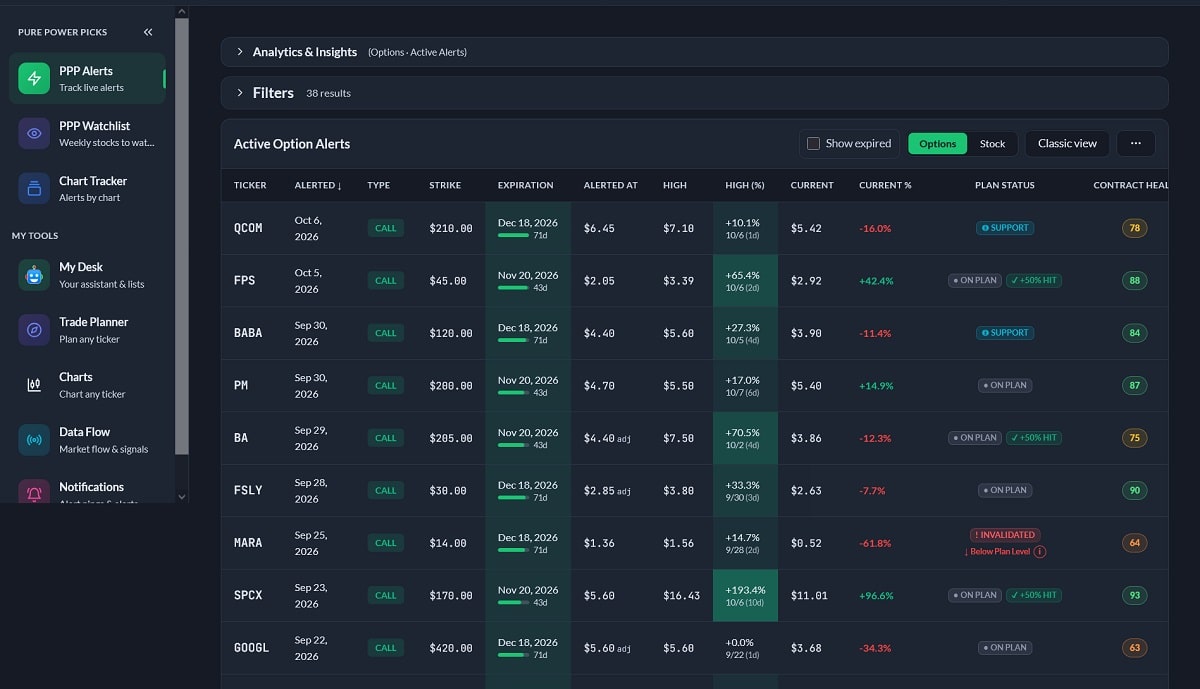The image size is (1200, 689).
Task: Click QCOM expiration progress bar 71d
Action: pyautogui.click(x=514, y=236)
